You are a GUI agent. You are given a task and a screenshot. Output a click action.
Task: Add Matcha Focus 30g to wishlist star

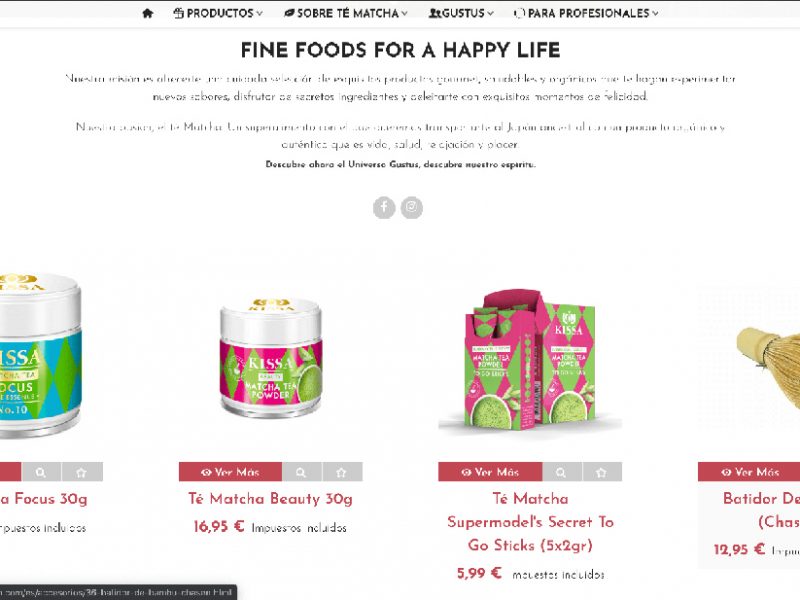82,472
